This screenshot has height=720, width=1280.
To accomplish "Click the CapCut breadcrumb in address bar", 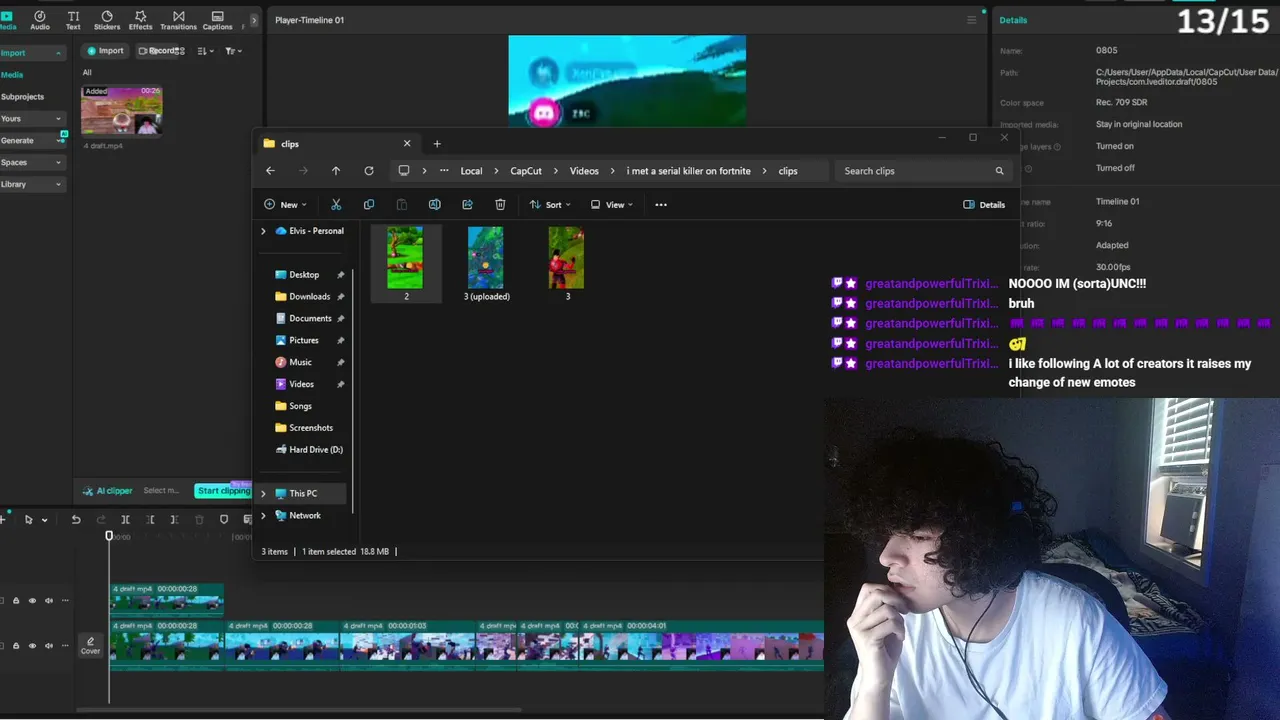I will coord(526,171).
